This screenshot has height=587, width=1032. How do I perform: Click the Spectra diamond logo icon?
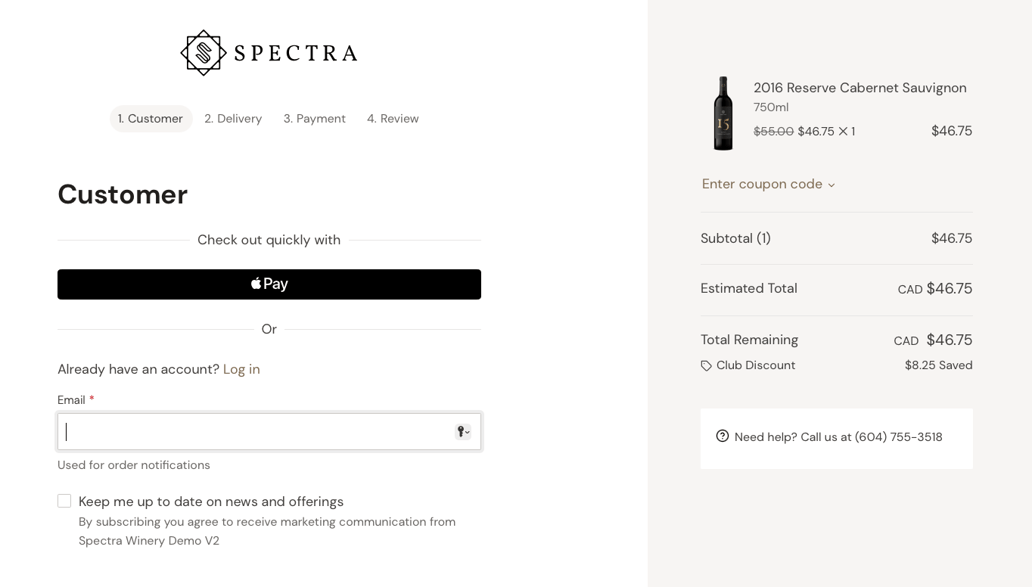203,51
